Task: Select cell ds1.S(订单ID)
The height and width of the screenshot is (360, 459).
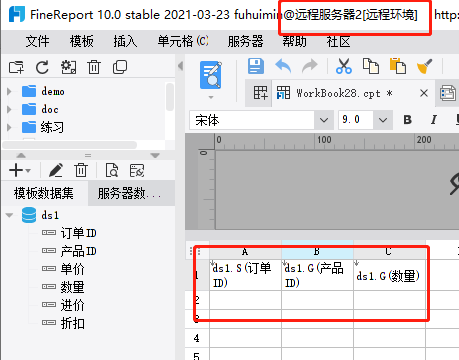Action: 245,275
